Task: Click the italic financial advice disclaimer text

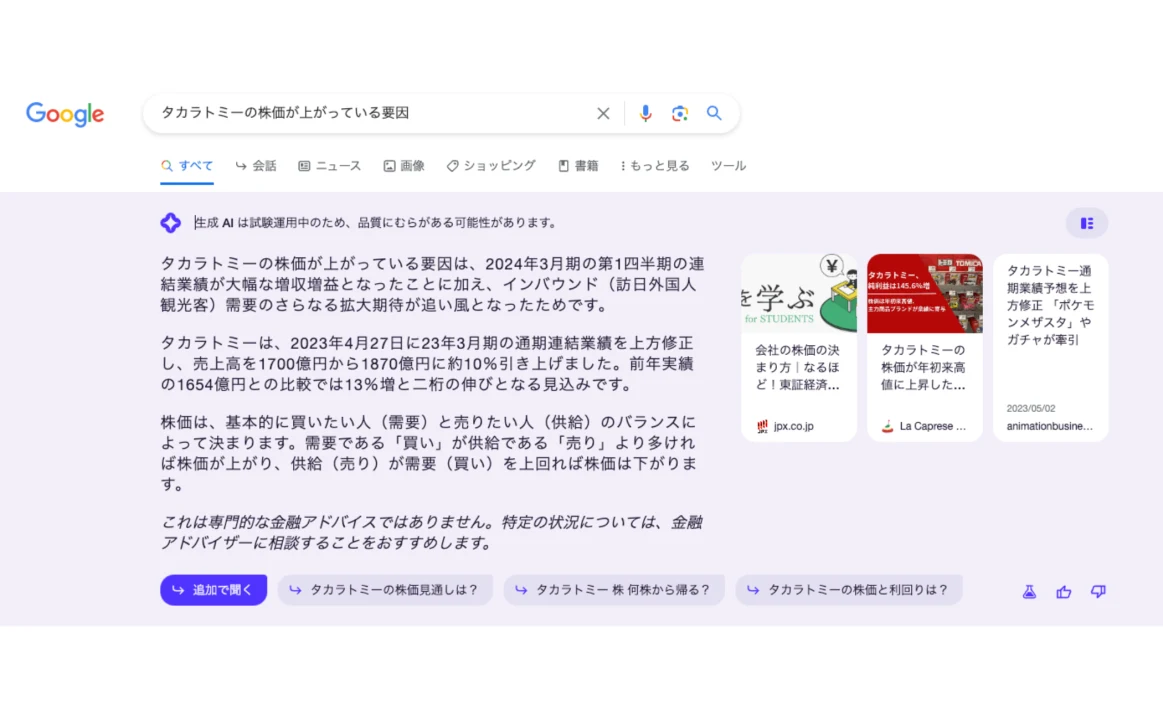Action: coord(432,532)
